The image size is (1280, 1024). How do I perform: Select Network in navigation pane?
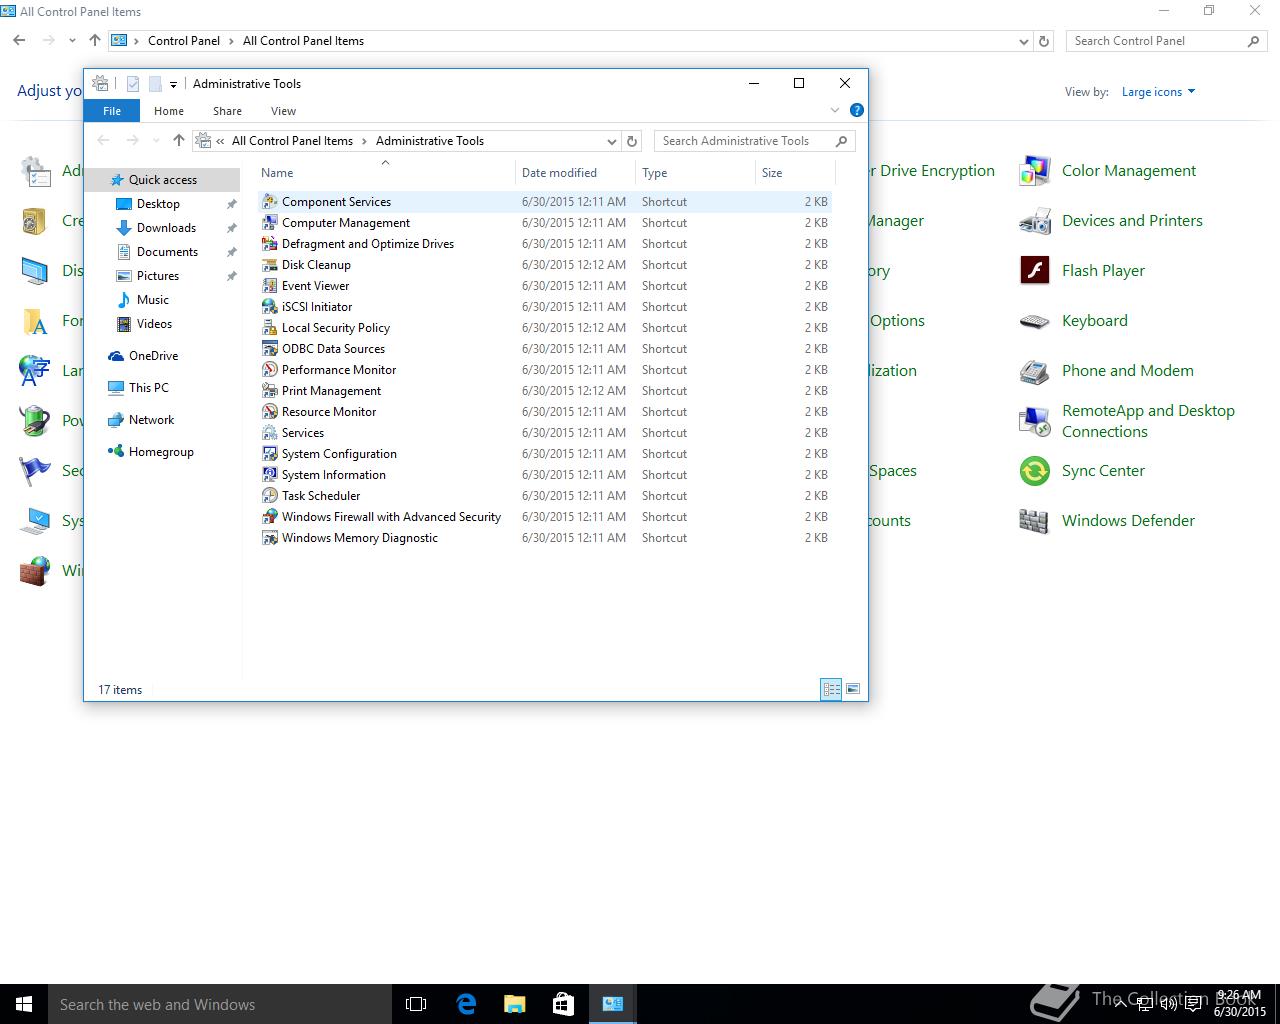pyautogui.click(x=151, y=420)
